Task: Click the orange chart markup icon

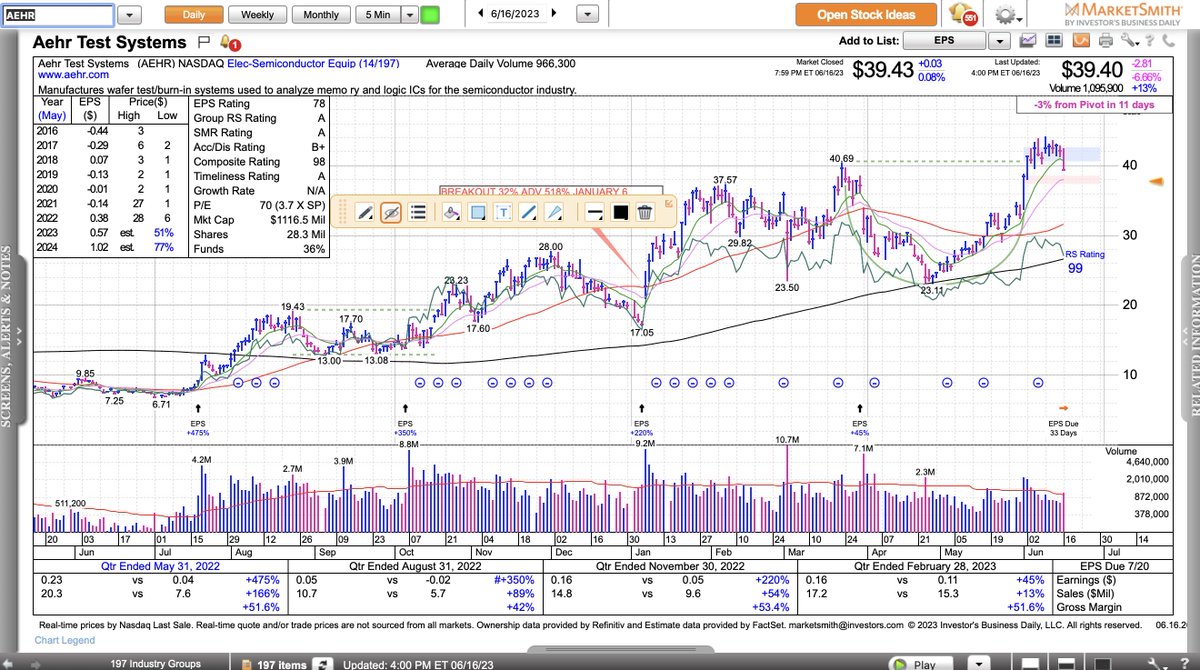Action: tap(1080, 41)
